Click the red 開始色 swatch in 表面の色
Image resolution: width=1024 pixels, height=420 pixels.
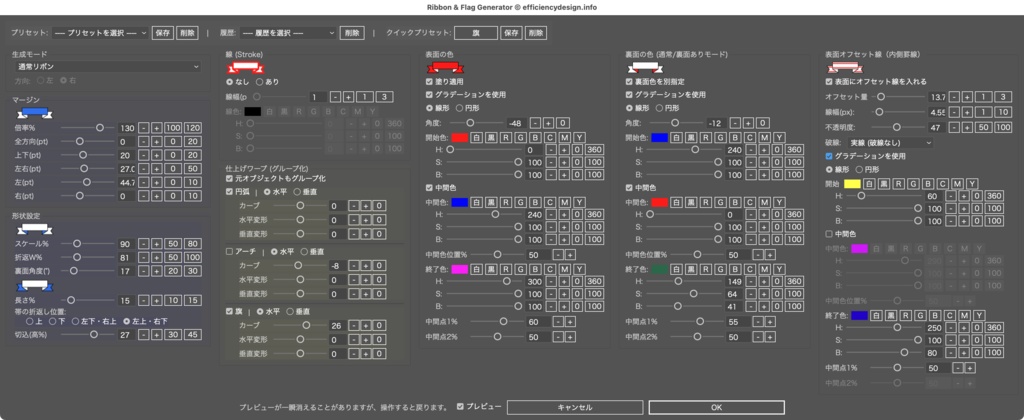coord(460,138)
